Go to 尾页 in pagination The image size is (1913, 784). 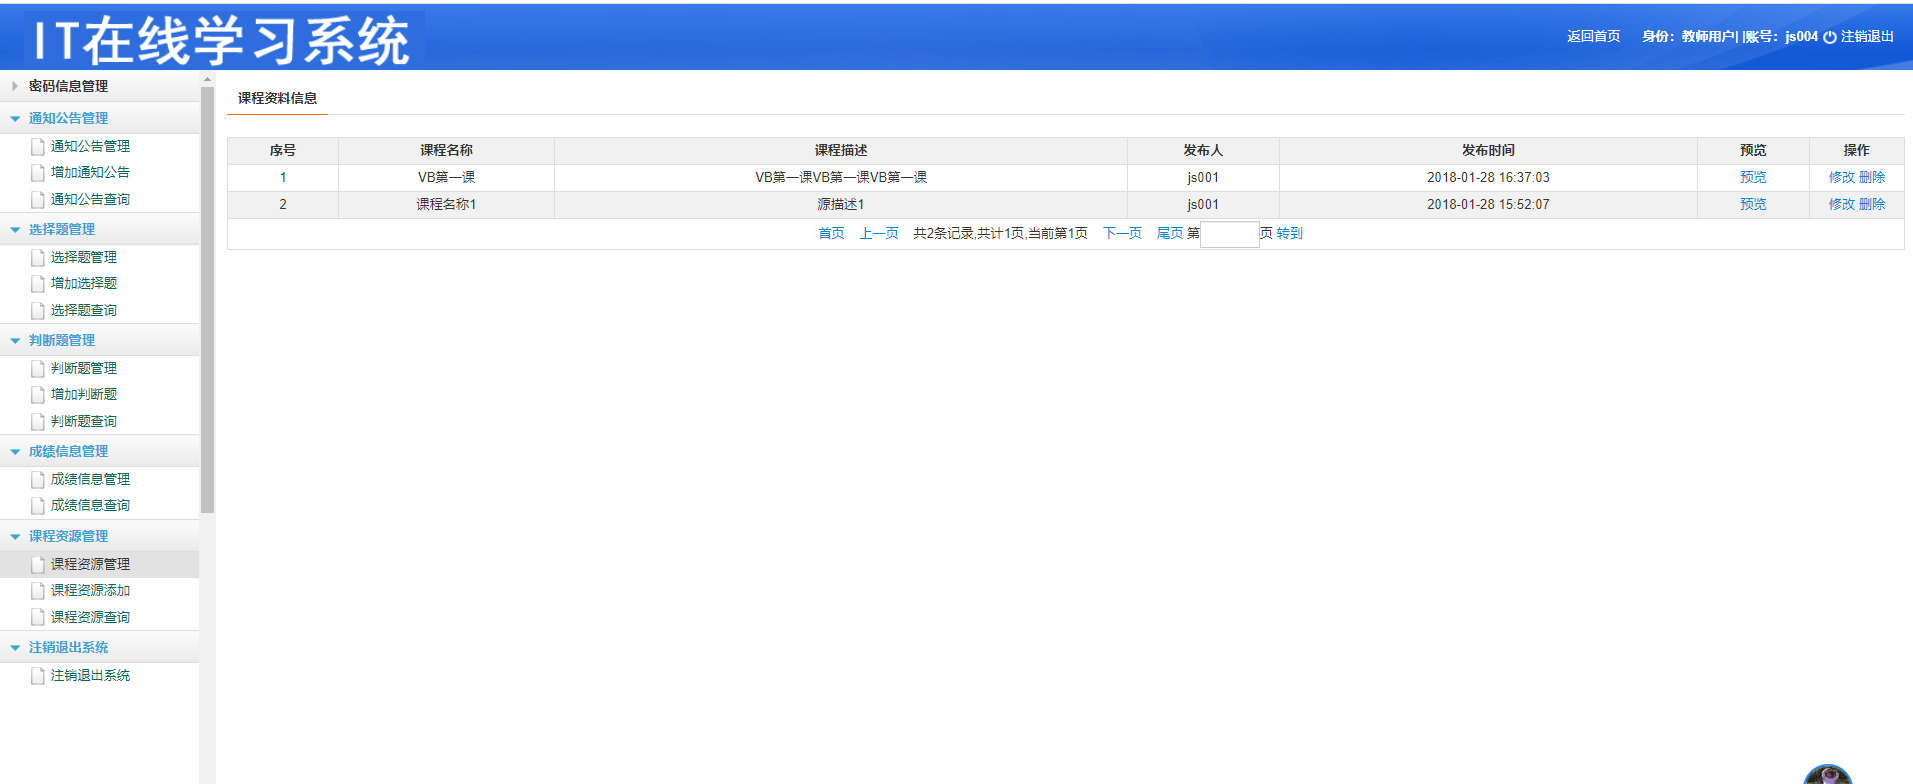point(1170,233)
